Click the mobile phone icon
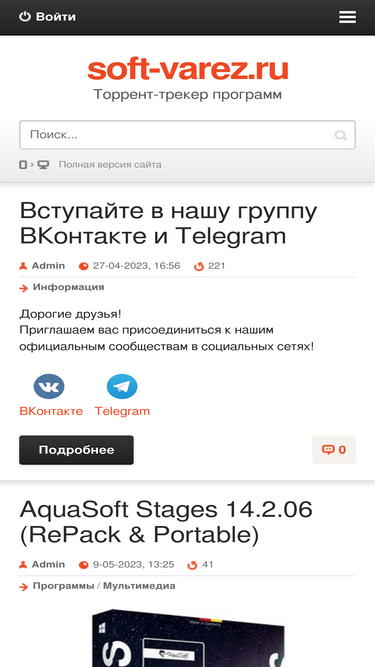 click(23, 165)
